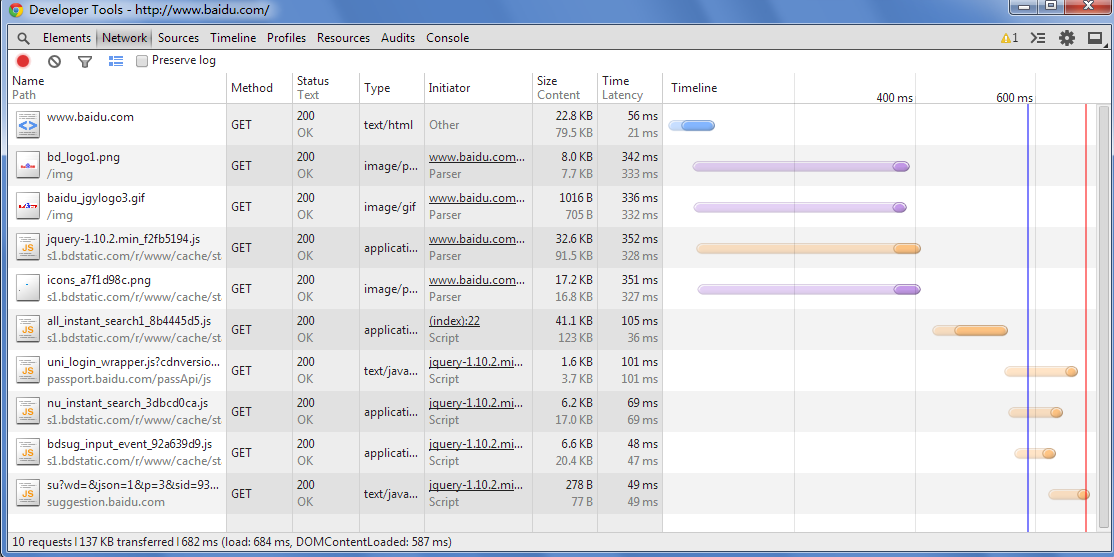Sort by the Timeline column header
1114x557 pixels.
[x=694, y=88]
